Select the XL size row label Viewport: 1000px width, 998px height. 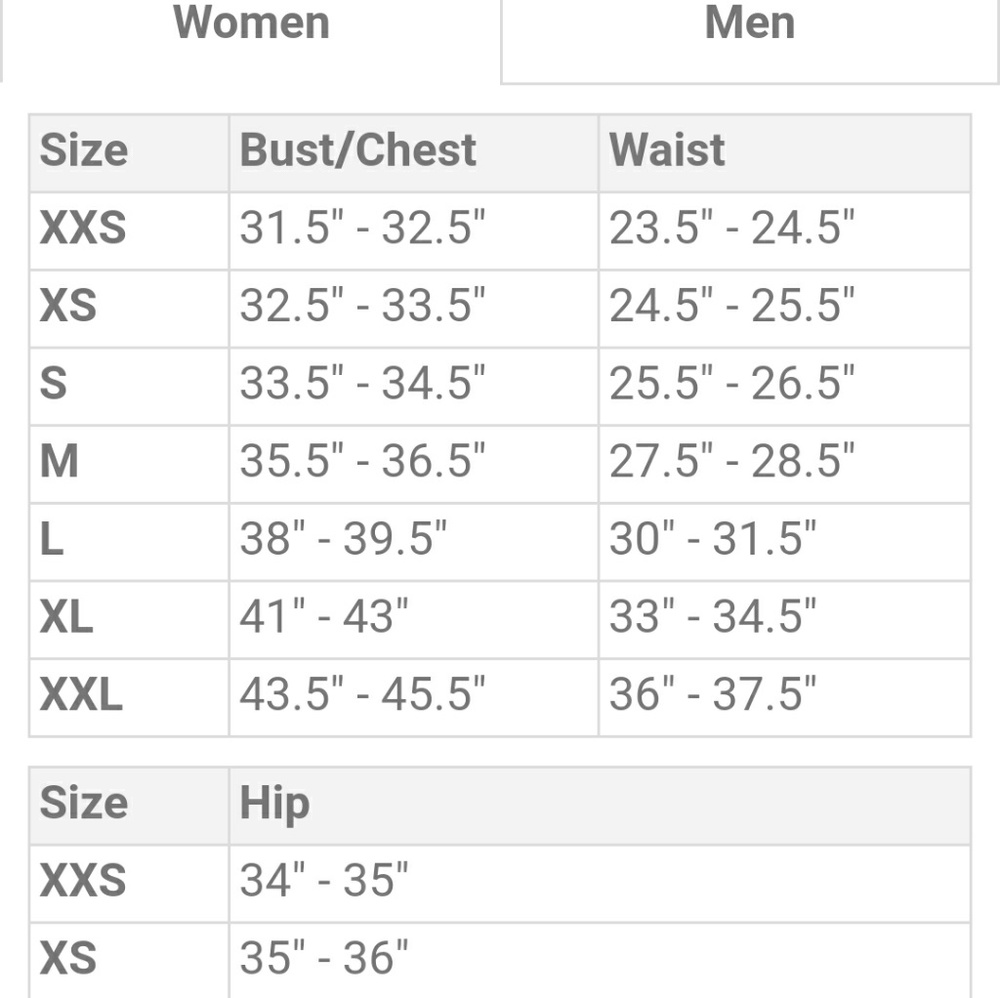click(x=66, y=617)
